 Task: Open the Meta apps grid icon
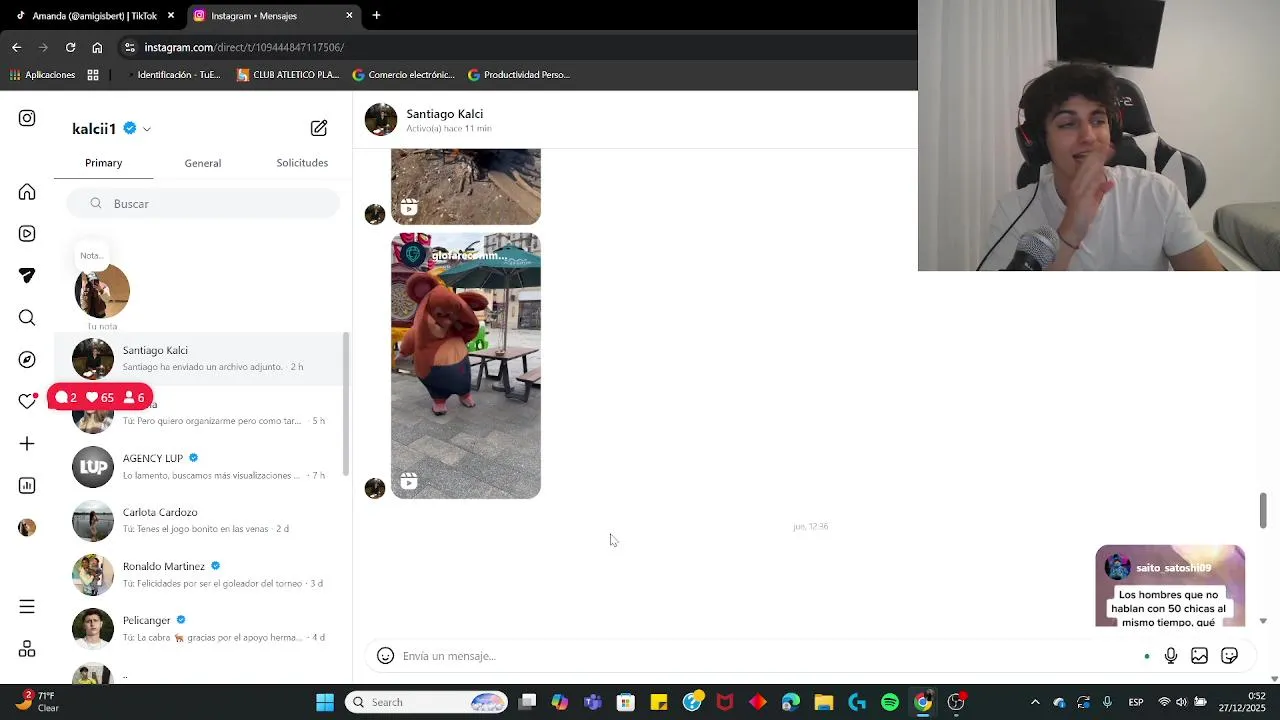tap(27, 649)
